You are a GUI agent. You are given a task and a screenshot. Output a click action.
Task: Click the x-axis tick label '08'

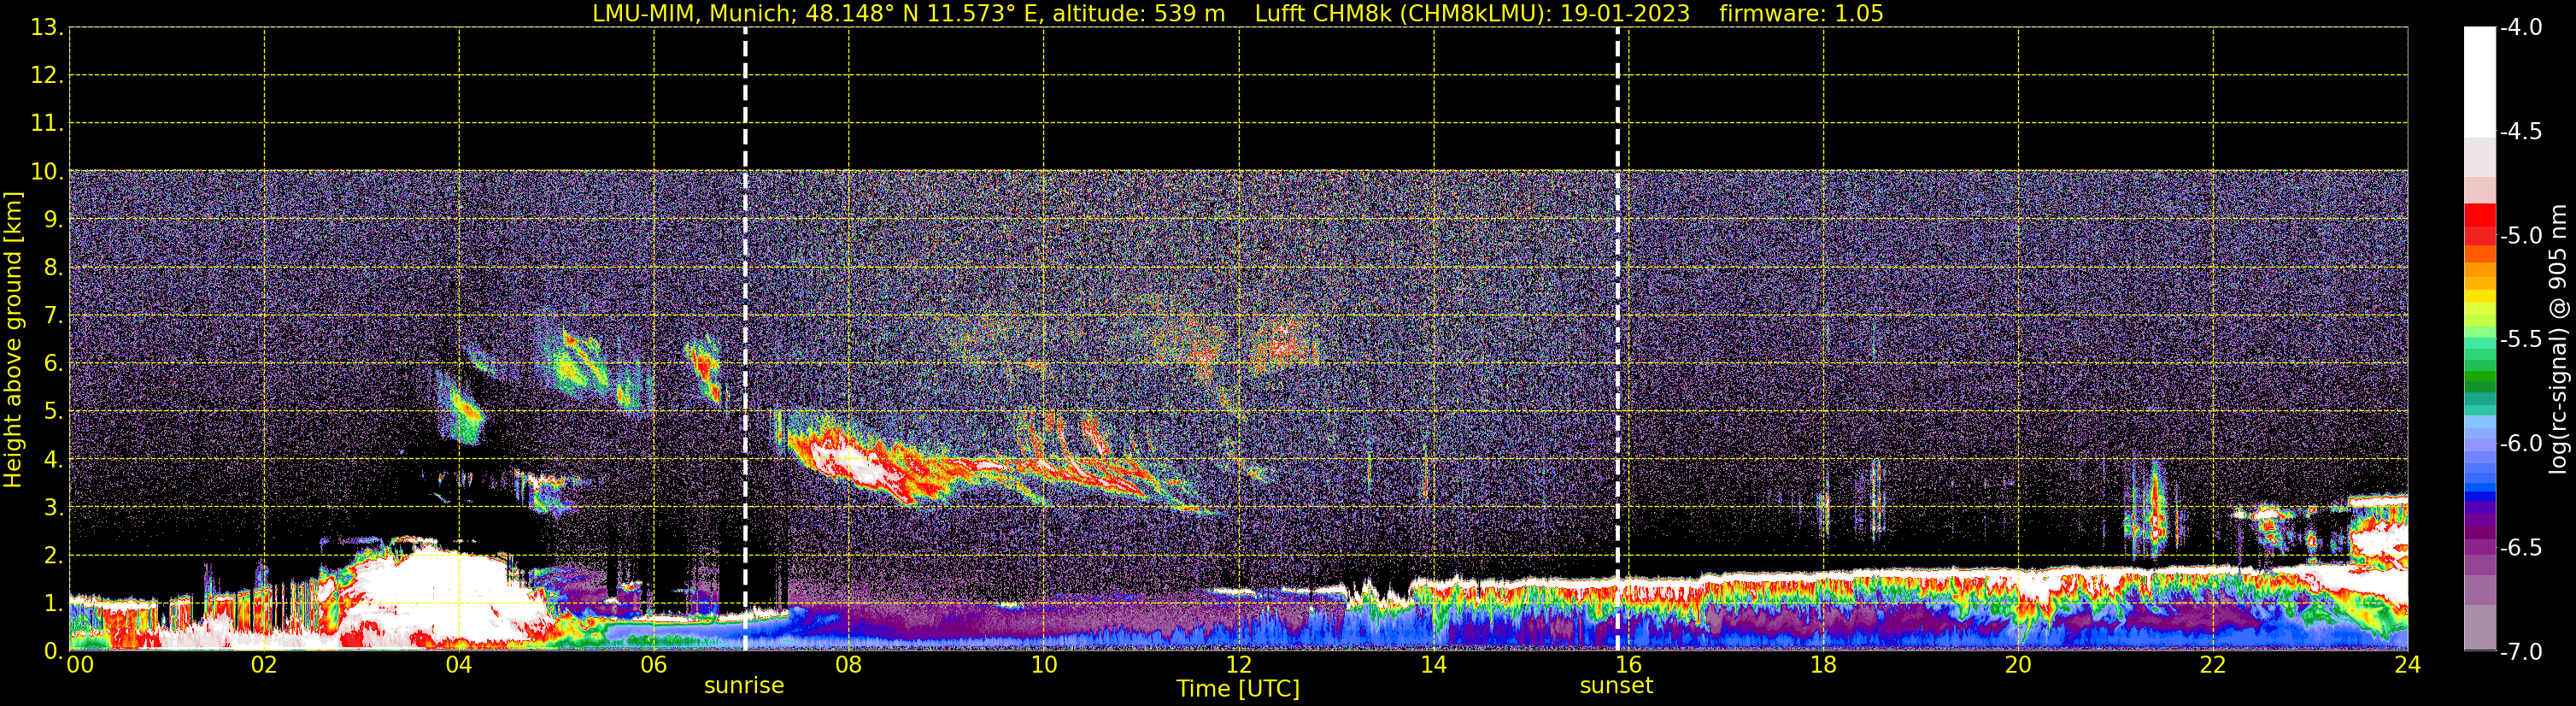pos(849,665)
